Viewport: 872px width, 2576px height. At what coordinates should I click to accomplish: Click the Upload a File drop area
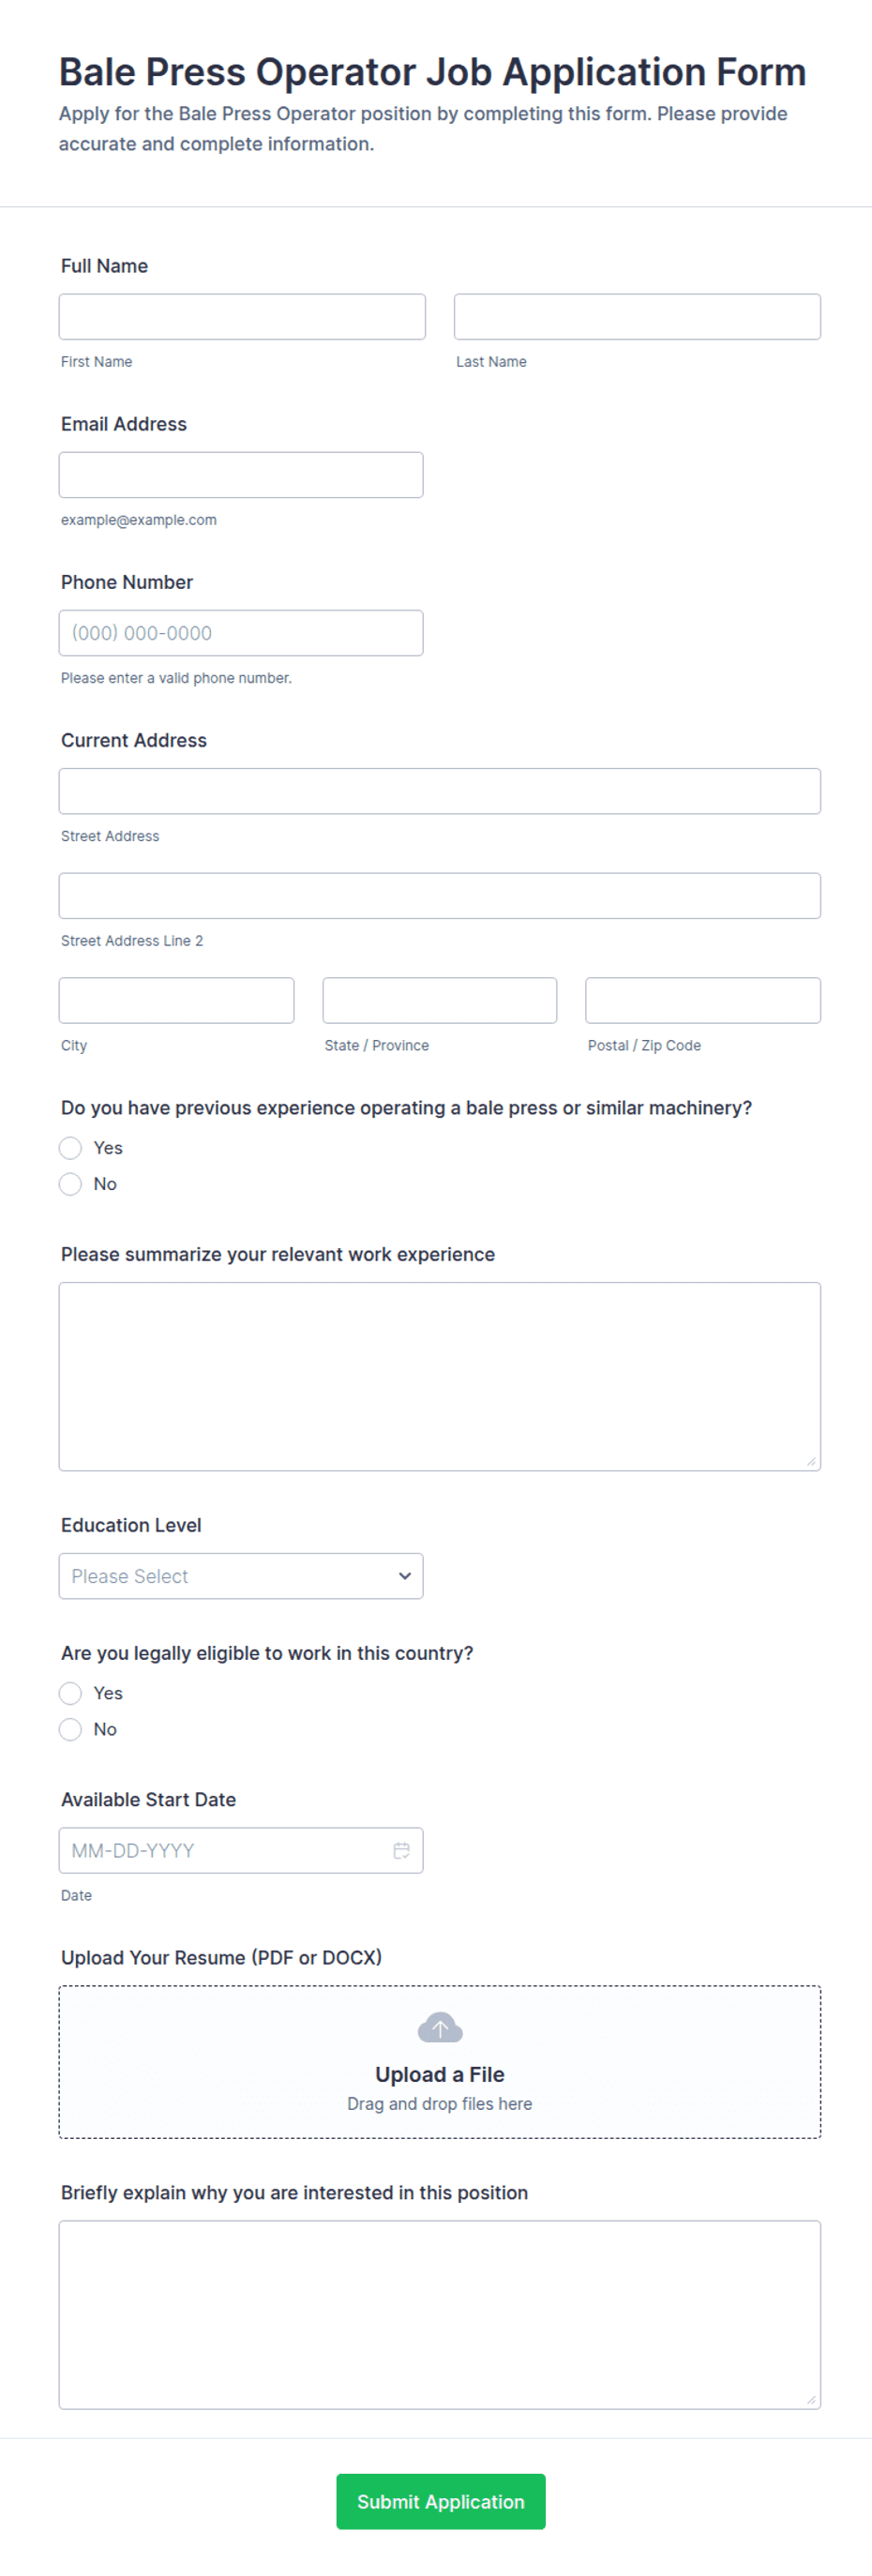tap(440, 2061)
